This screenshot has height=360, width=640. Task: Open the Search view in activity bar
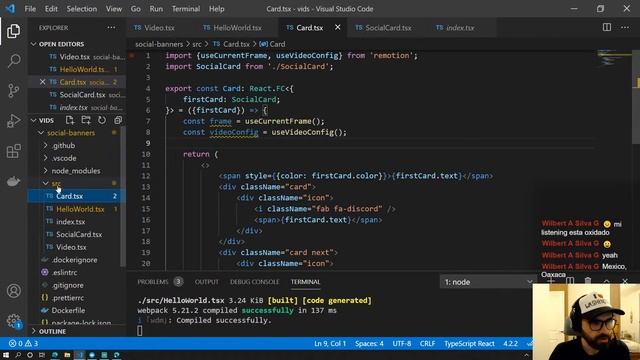point(13,61)
